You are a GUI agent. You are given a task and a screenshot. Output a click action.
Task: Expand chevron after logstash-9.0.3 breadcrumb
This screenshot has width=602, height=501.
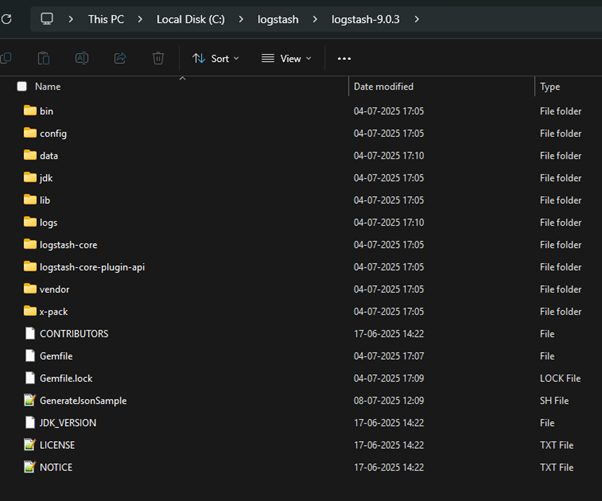417,19
